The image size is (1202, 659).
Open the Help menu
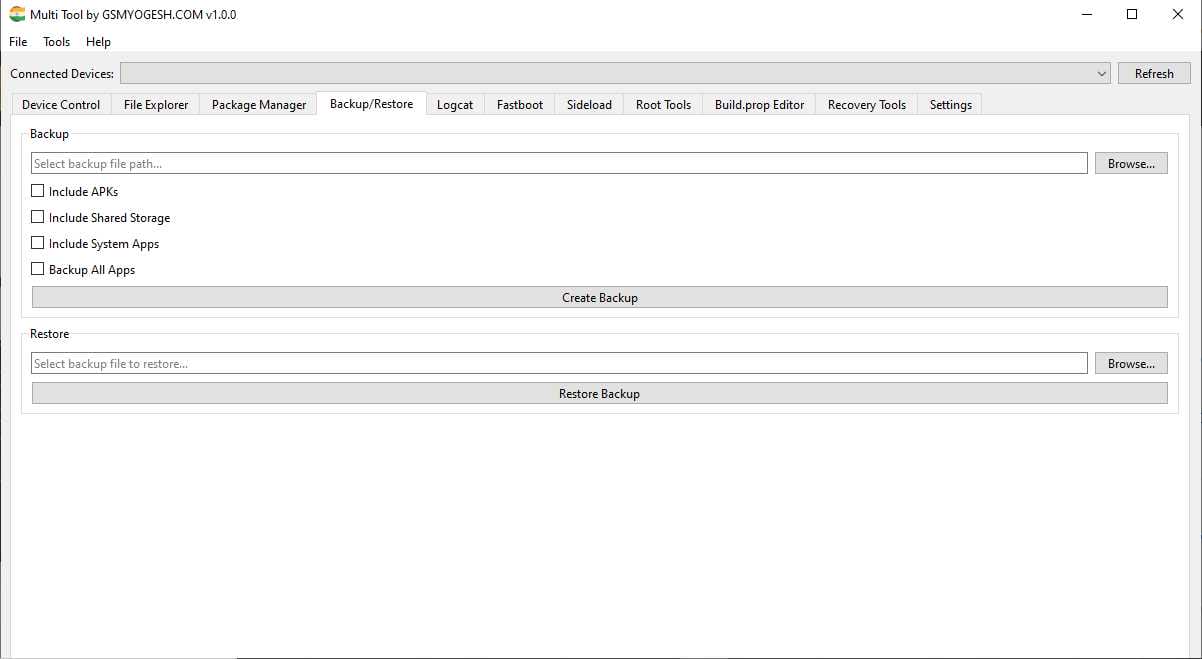[98, 42]
